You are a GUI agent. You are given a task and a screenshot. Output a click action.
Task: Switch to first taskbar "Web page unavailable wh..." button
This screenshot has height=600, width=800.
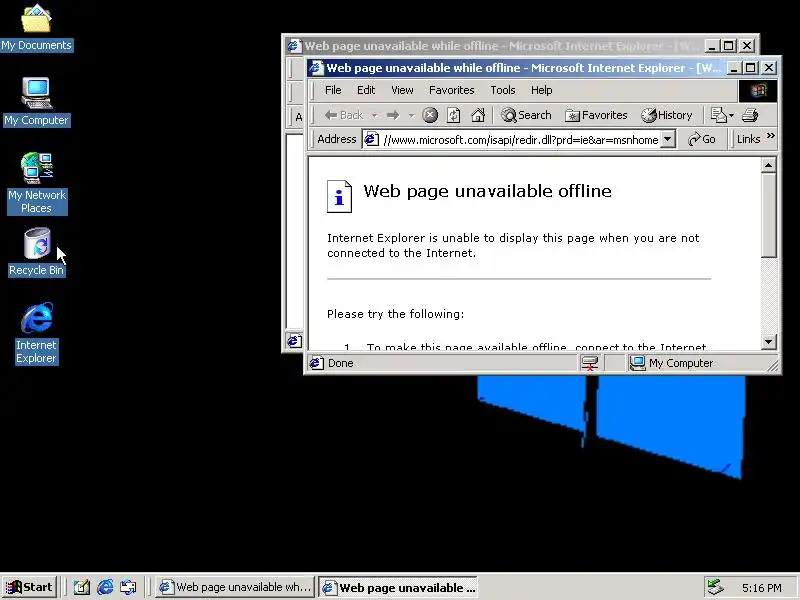pyautogui.click(x=234, y=587)
